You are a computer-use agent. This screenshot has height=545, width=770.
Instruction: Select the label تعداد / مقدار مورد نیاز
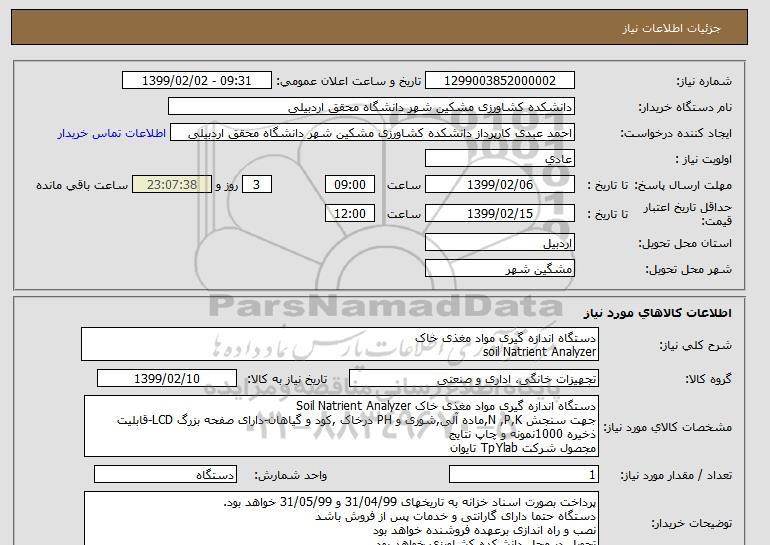(x=676, y=475)
